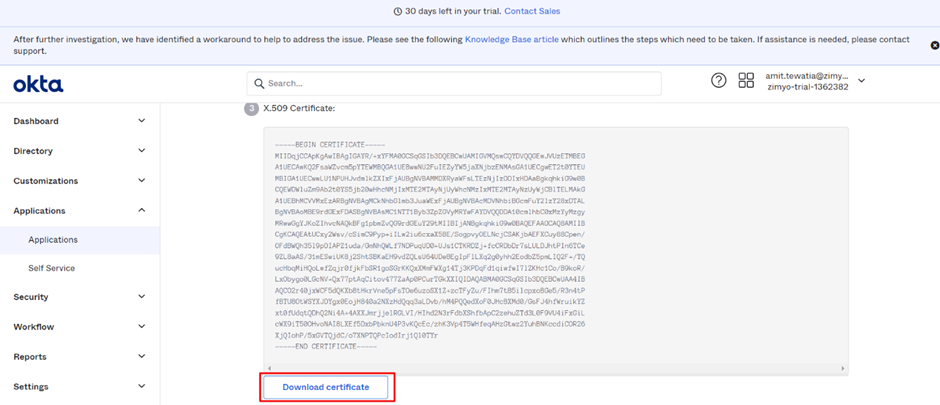Open the Workflow sidebar menu
The height and width of the screenshot is (405, 940).
(x=80, y=327)
